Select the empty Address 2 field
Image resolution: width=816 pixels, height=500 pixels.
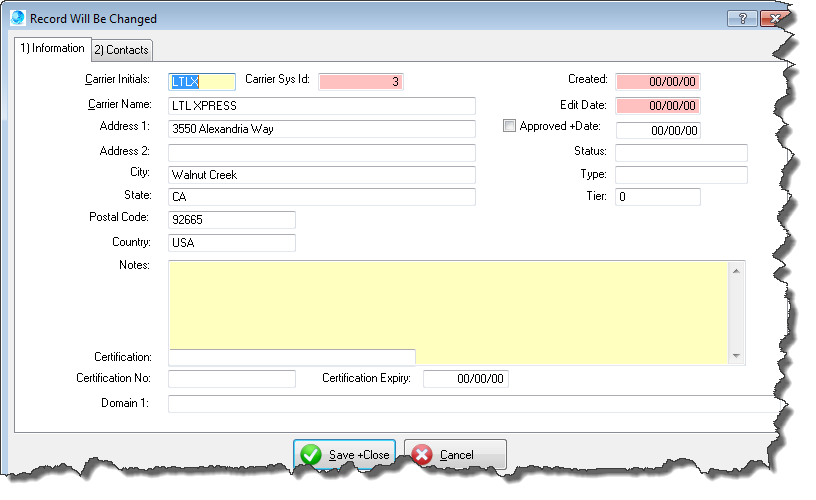(321, 152)
